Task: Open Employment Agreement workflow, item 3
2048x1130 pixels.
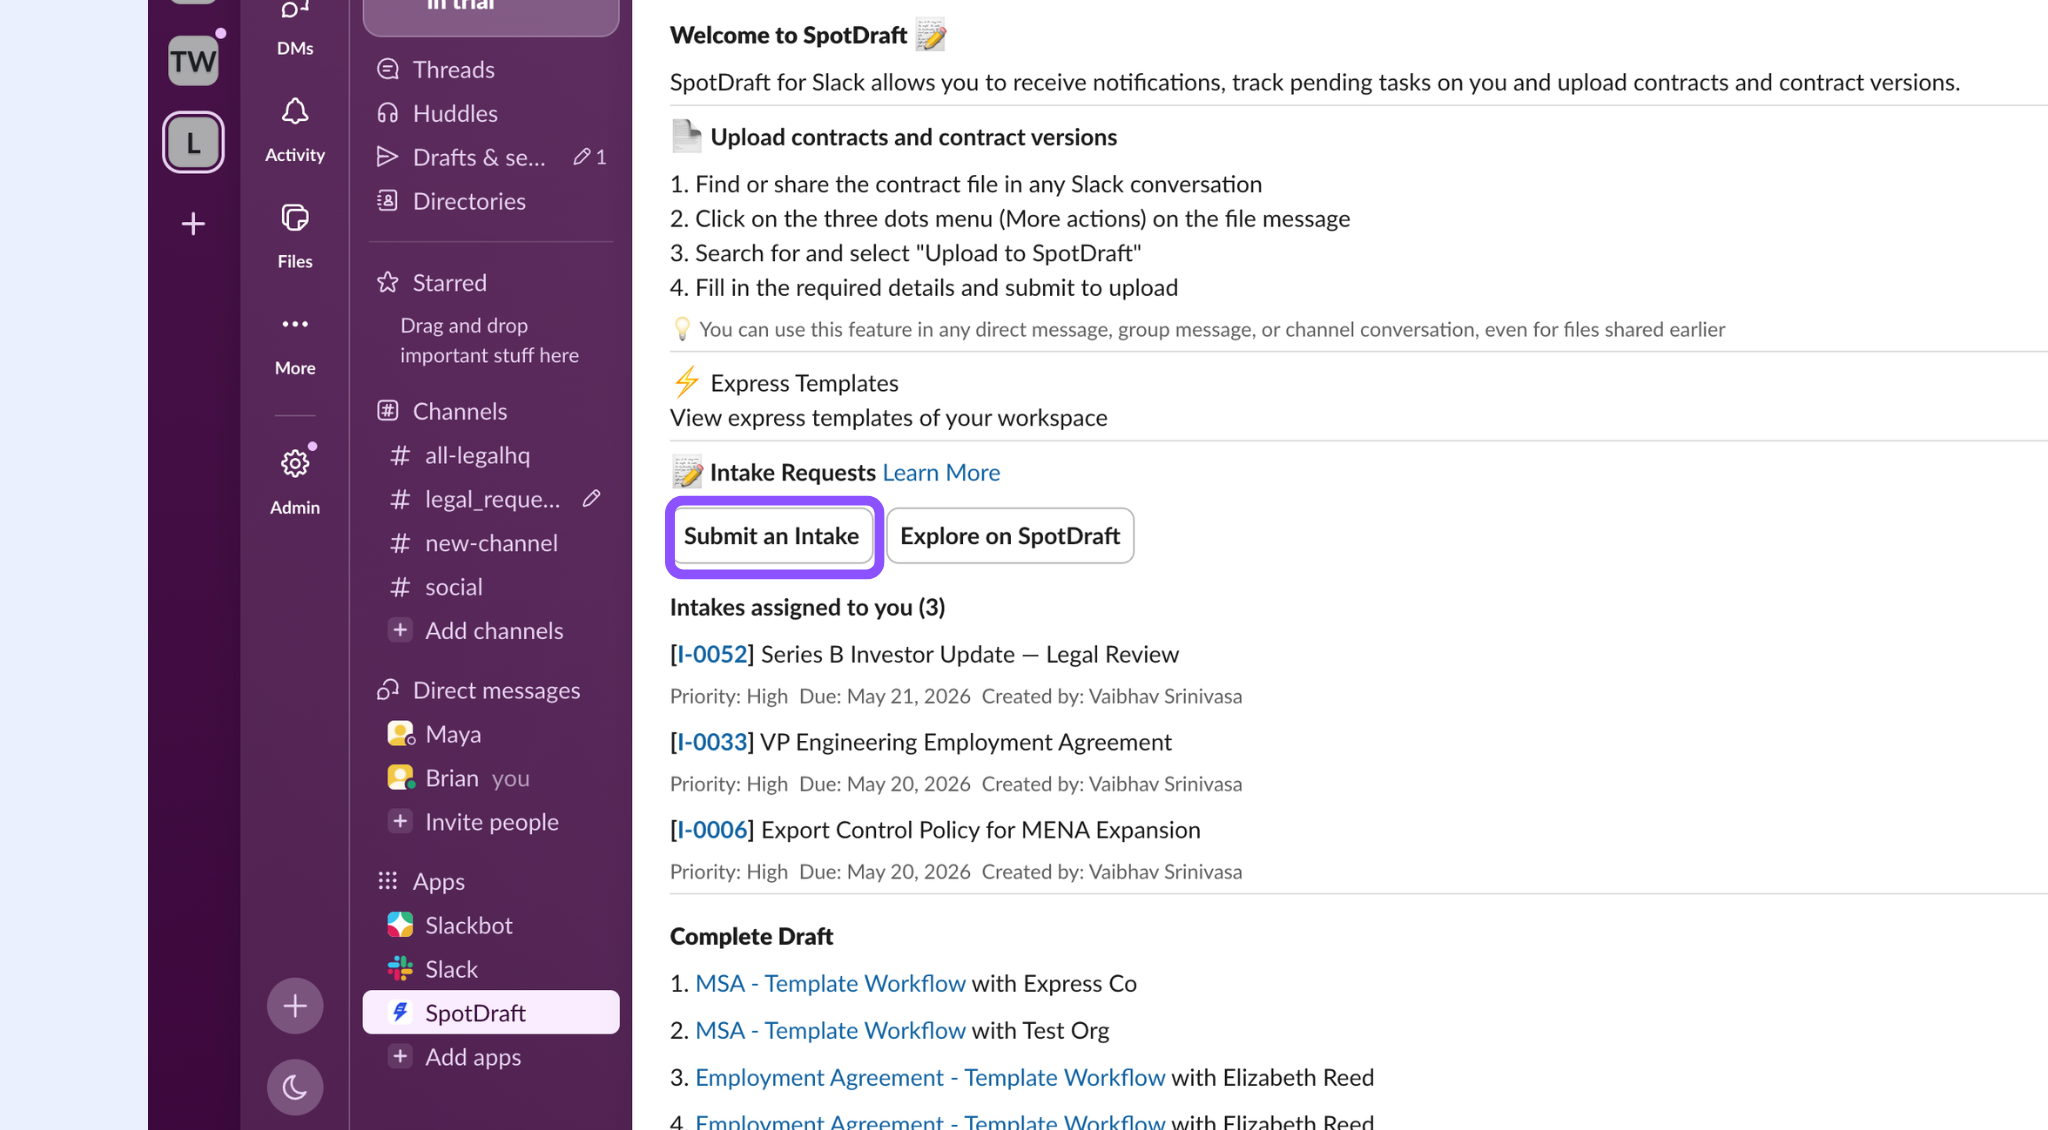Action: tap(930, 1077)
